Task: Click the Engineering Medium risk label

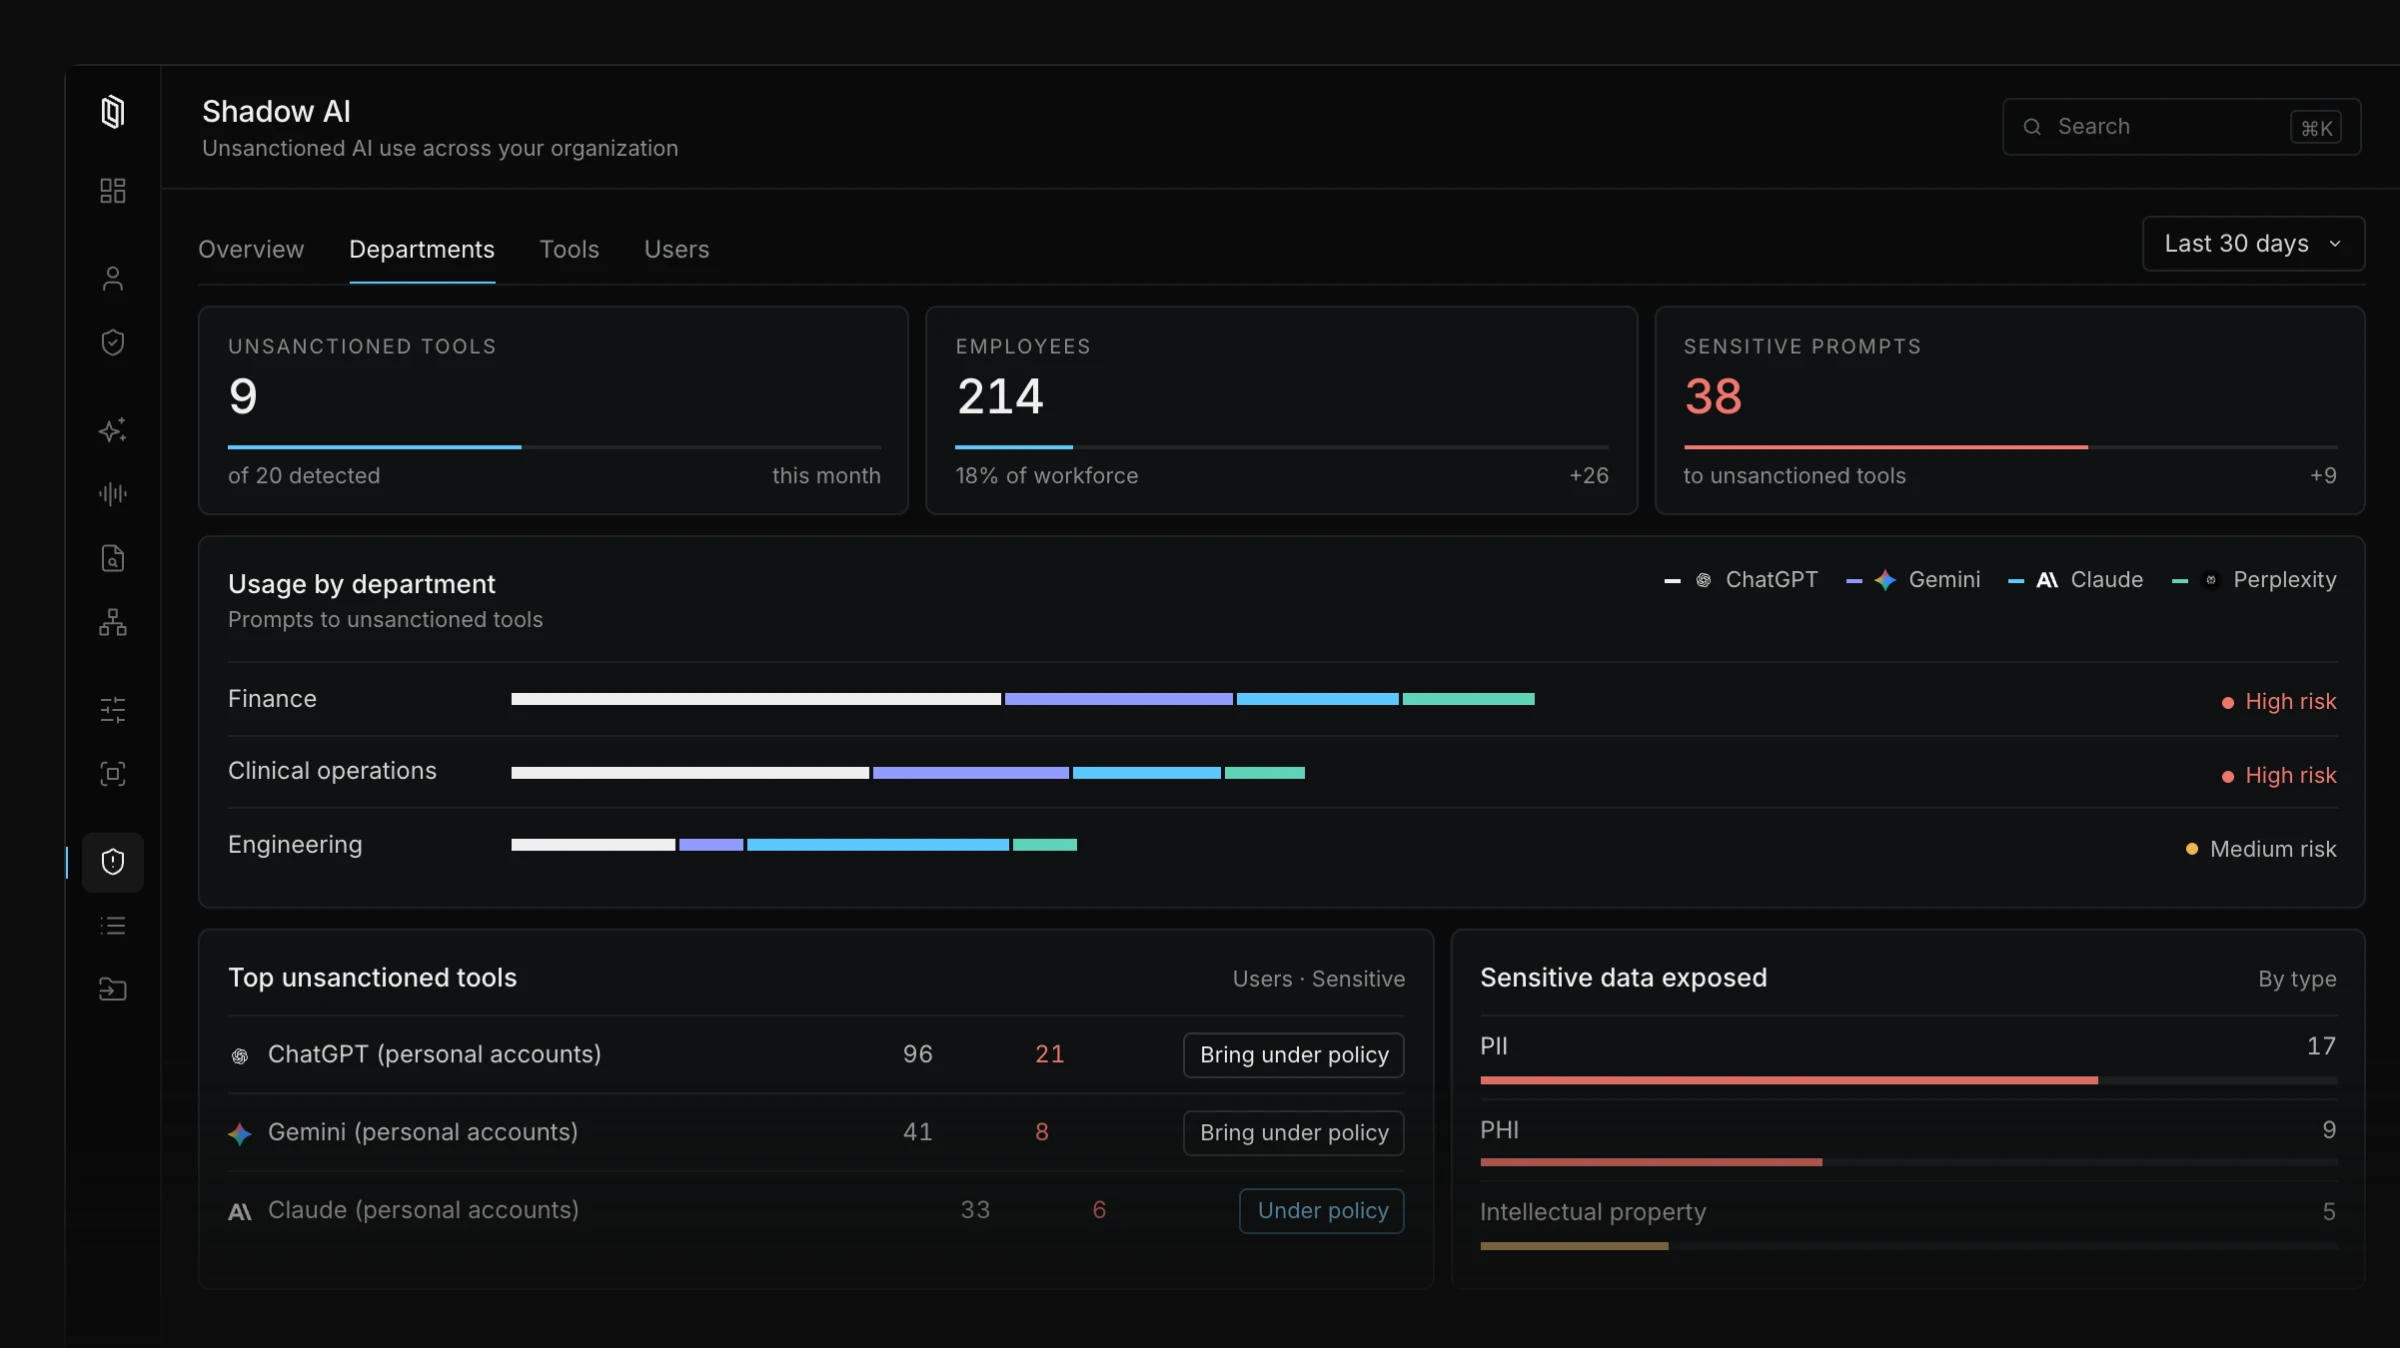Action: pos(2261,848)
